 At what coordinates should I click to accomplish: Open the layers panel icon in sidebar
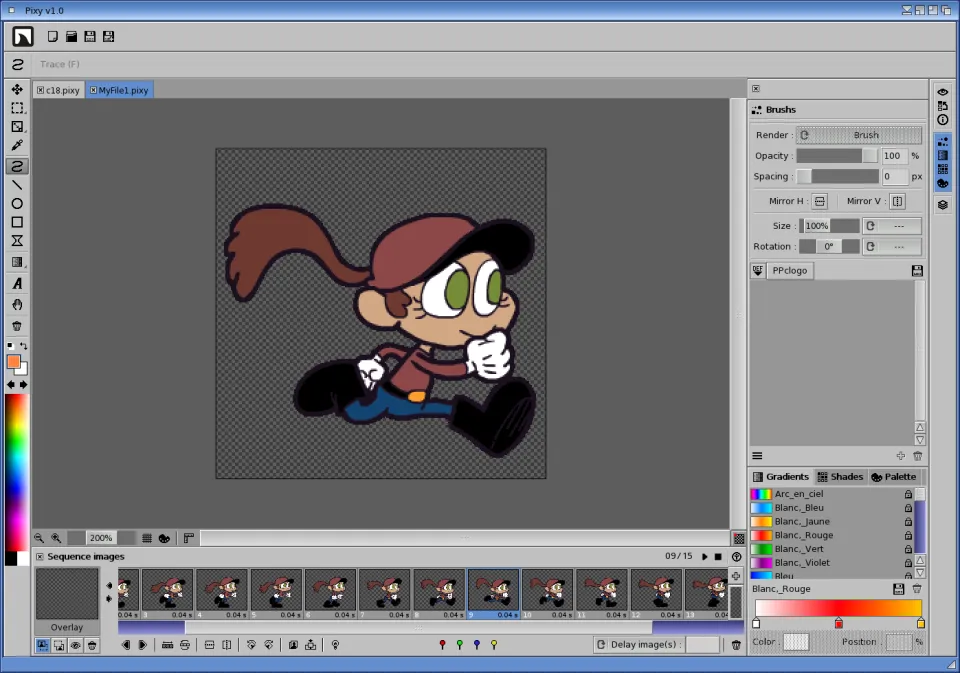(942, 205)
